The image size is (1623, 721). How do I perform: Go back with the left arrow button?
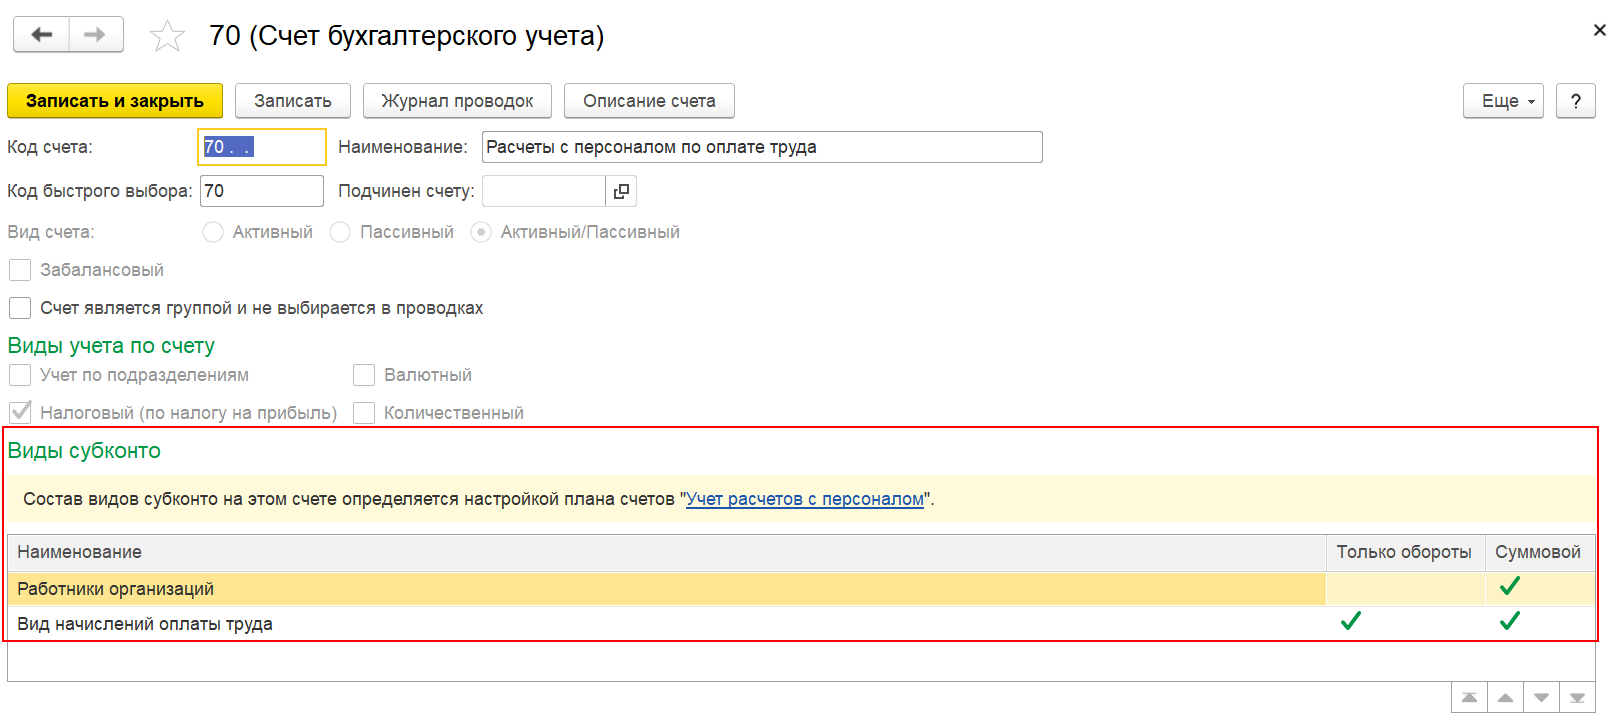[41, 35]
